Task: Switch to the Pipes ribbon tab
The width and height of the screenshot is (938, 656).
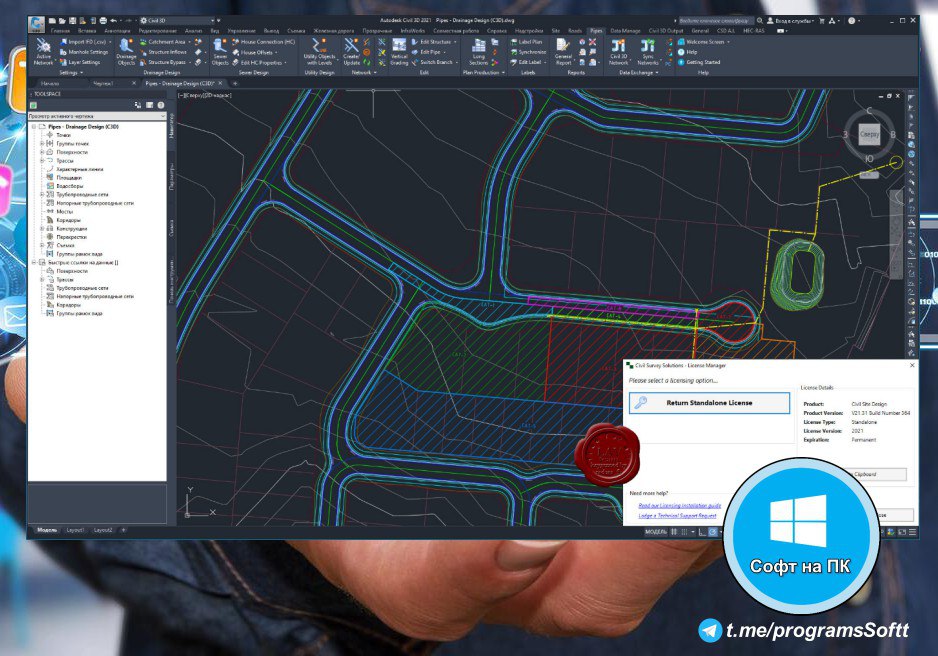Action: point(596,30)
